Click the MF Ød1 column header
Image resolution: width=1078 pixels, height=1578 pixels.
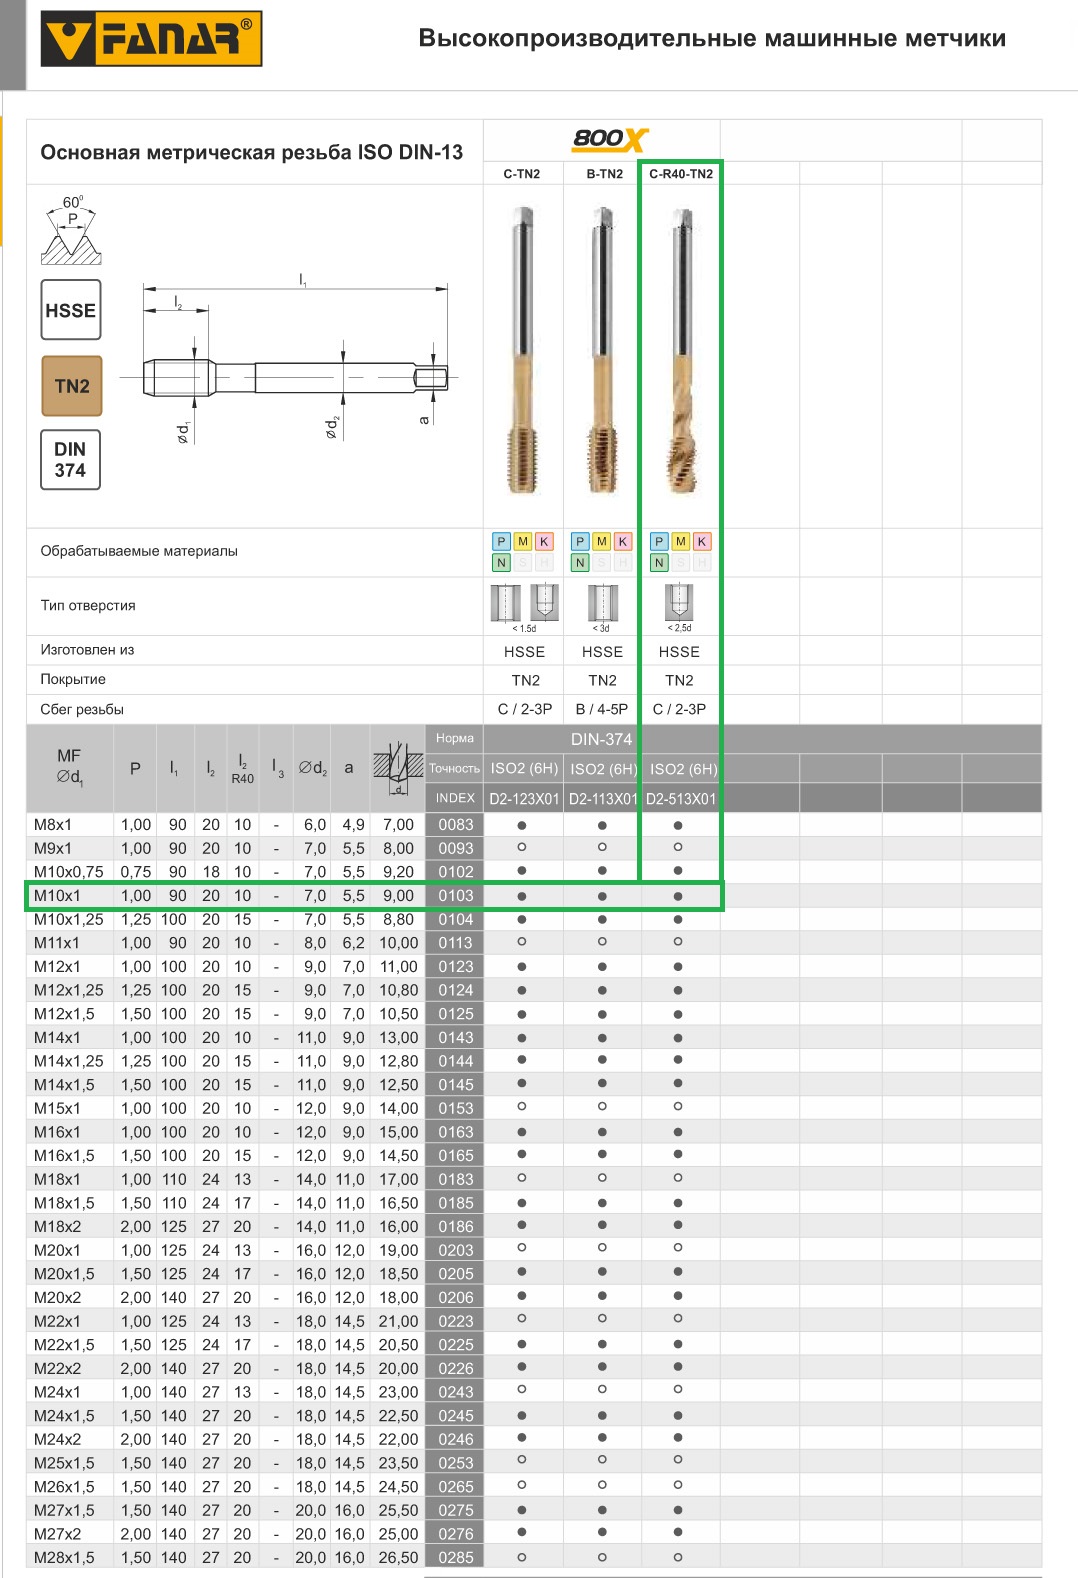click(x=70, y=768)
